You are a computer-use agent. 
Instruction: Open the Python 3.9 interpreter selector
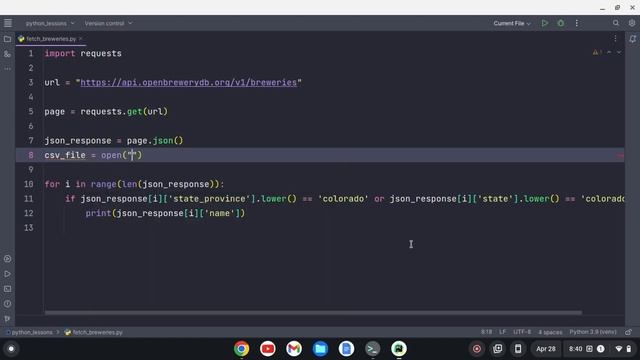593,332
